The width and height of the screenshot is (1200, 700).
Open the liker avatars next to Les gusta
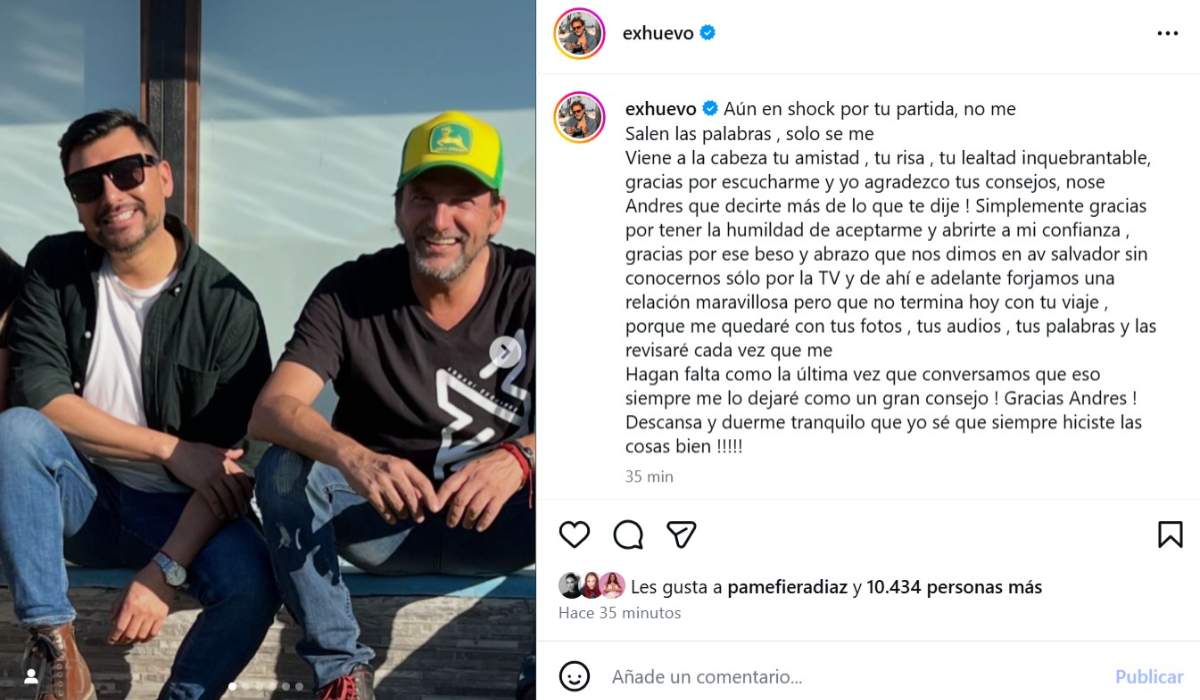[x=592, y=586]
